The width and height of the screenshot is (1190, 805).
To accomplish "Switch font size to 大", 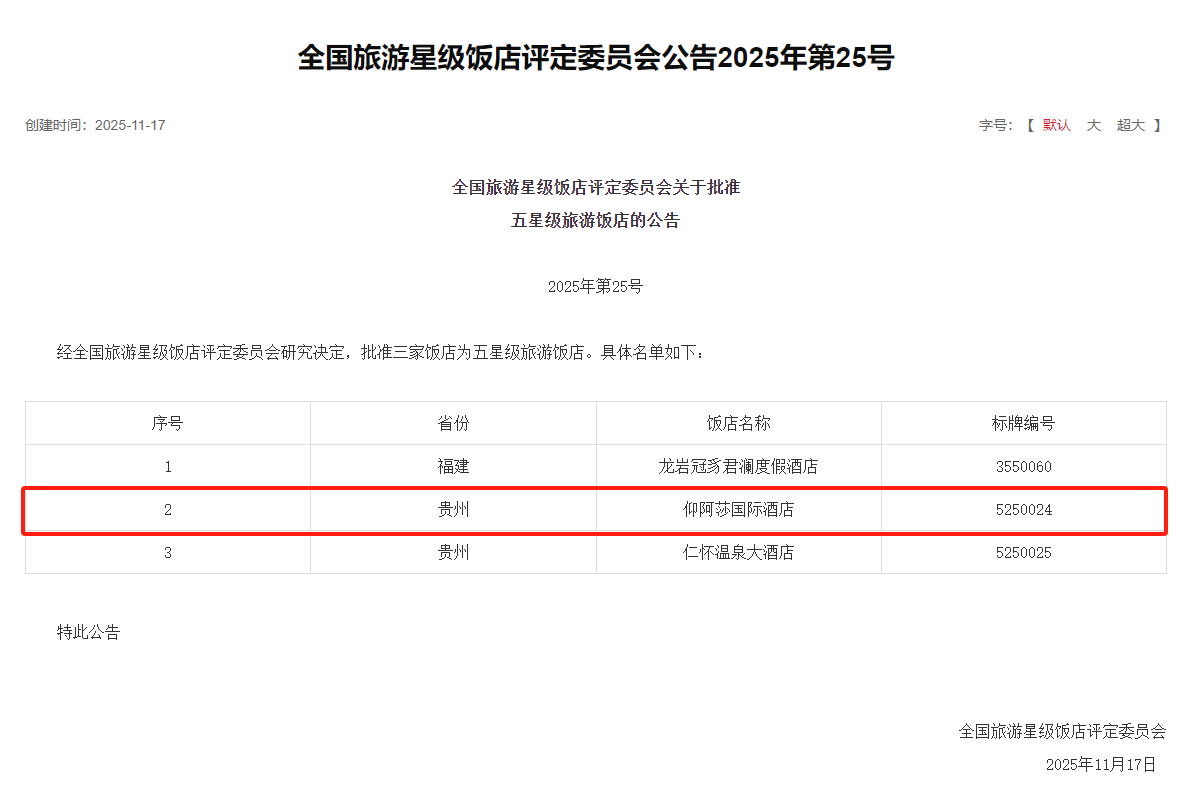I will 1094,125.
